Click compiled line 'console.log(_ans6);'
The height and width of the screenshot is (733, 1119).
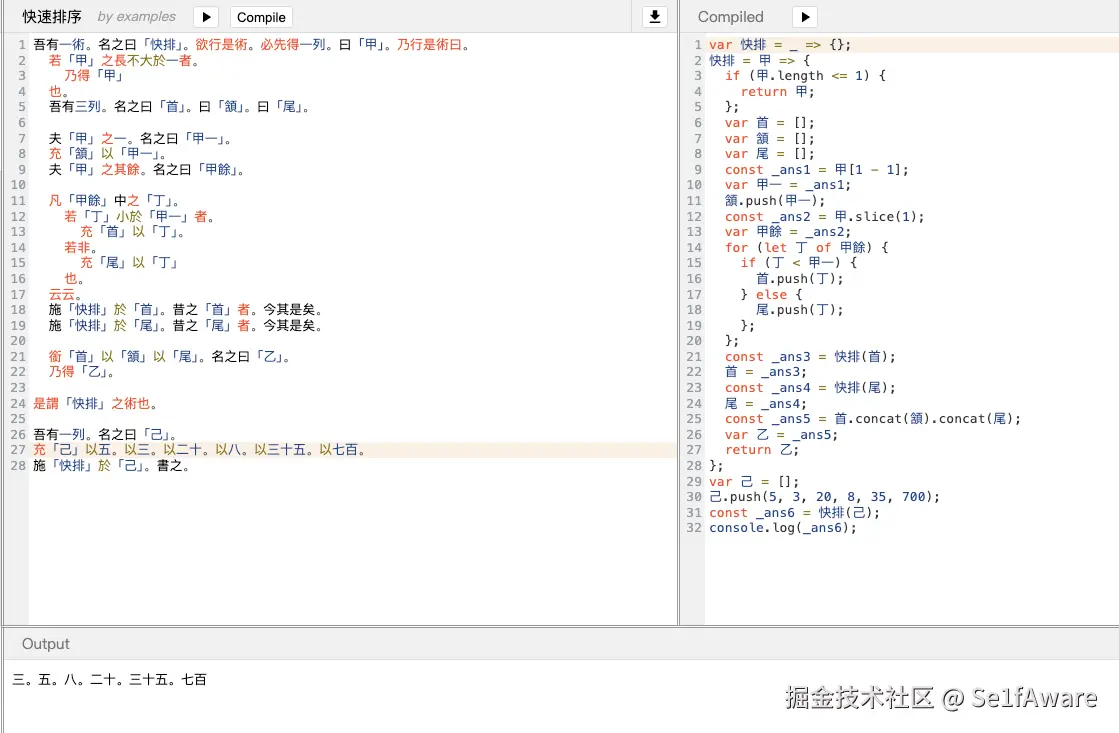[x=782, y=527]
